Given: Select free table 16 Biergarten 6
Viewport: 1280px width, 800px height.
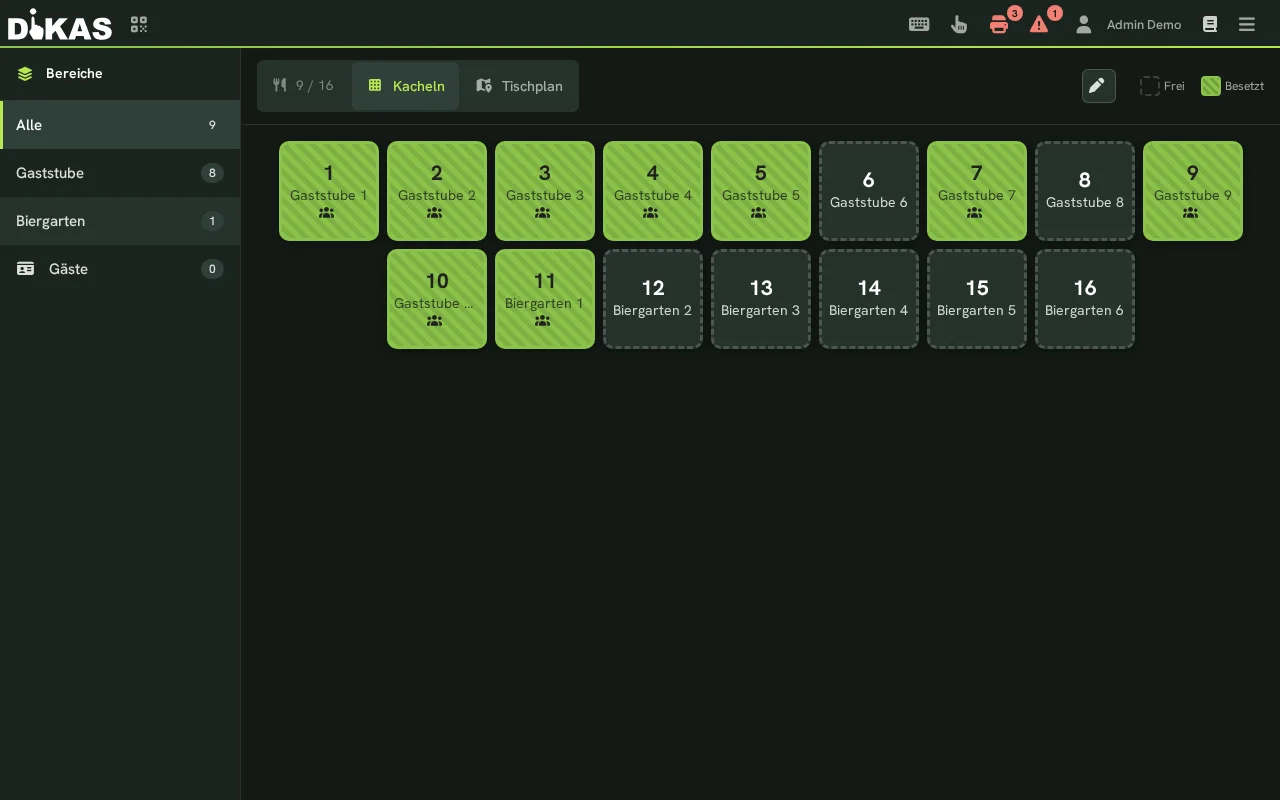Looking at the screenshot, I should pos(1085,299).
